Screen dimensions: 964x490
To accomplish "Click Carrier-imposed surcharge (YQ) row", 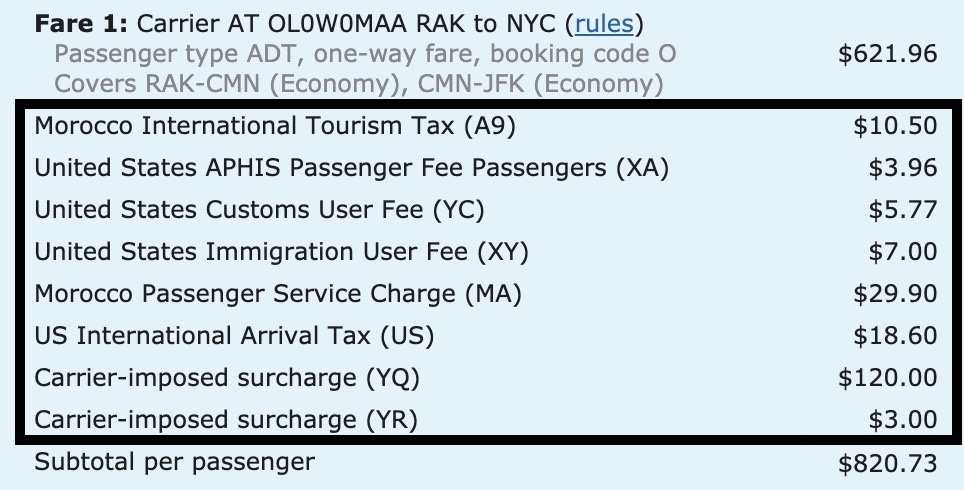I will coord(227,378).
